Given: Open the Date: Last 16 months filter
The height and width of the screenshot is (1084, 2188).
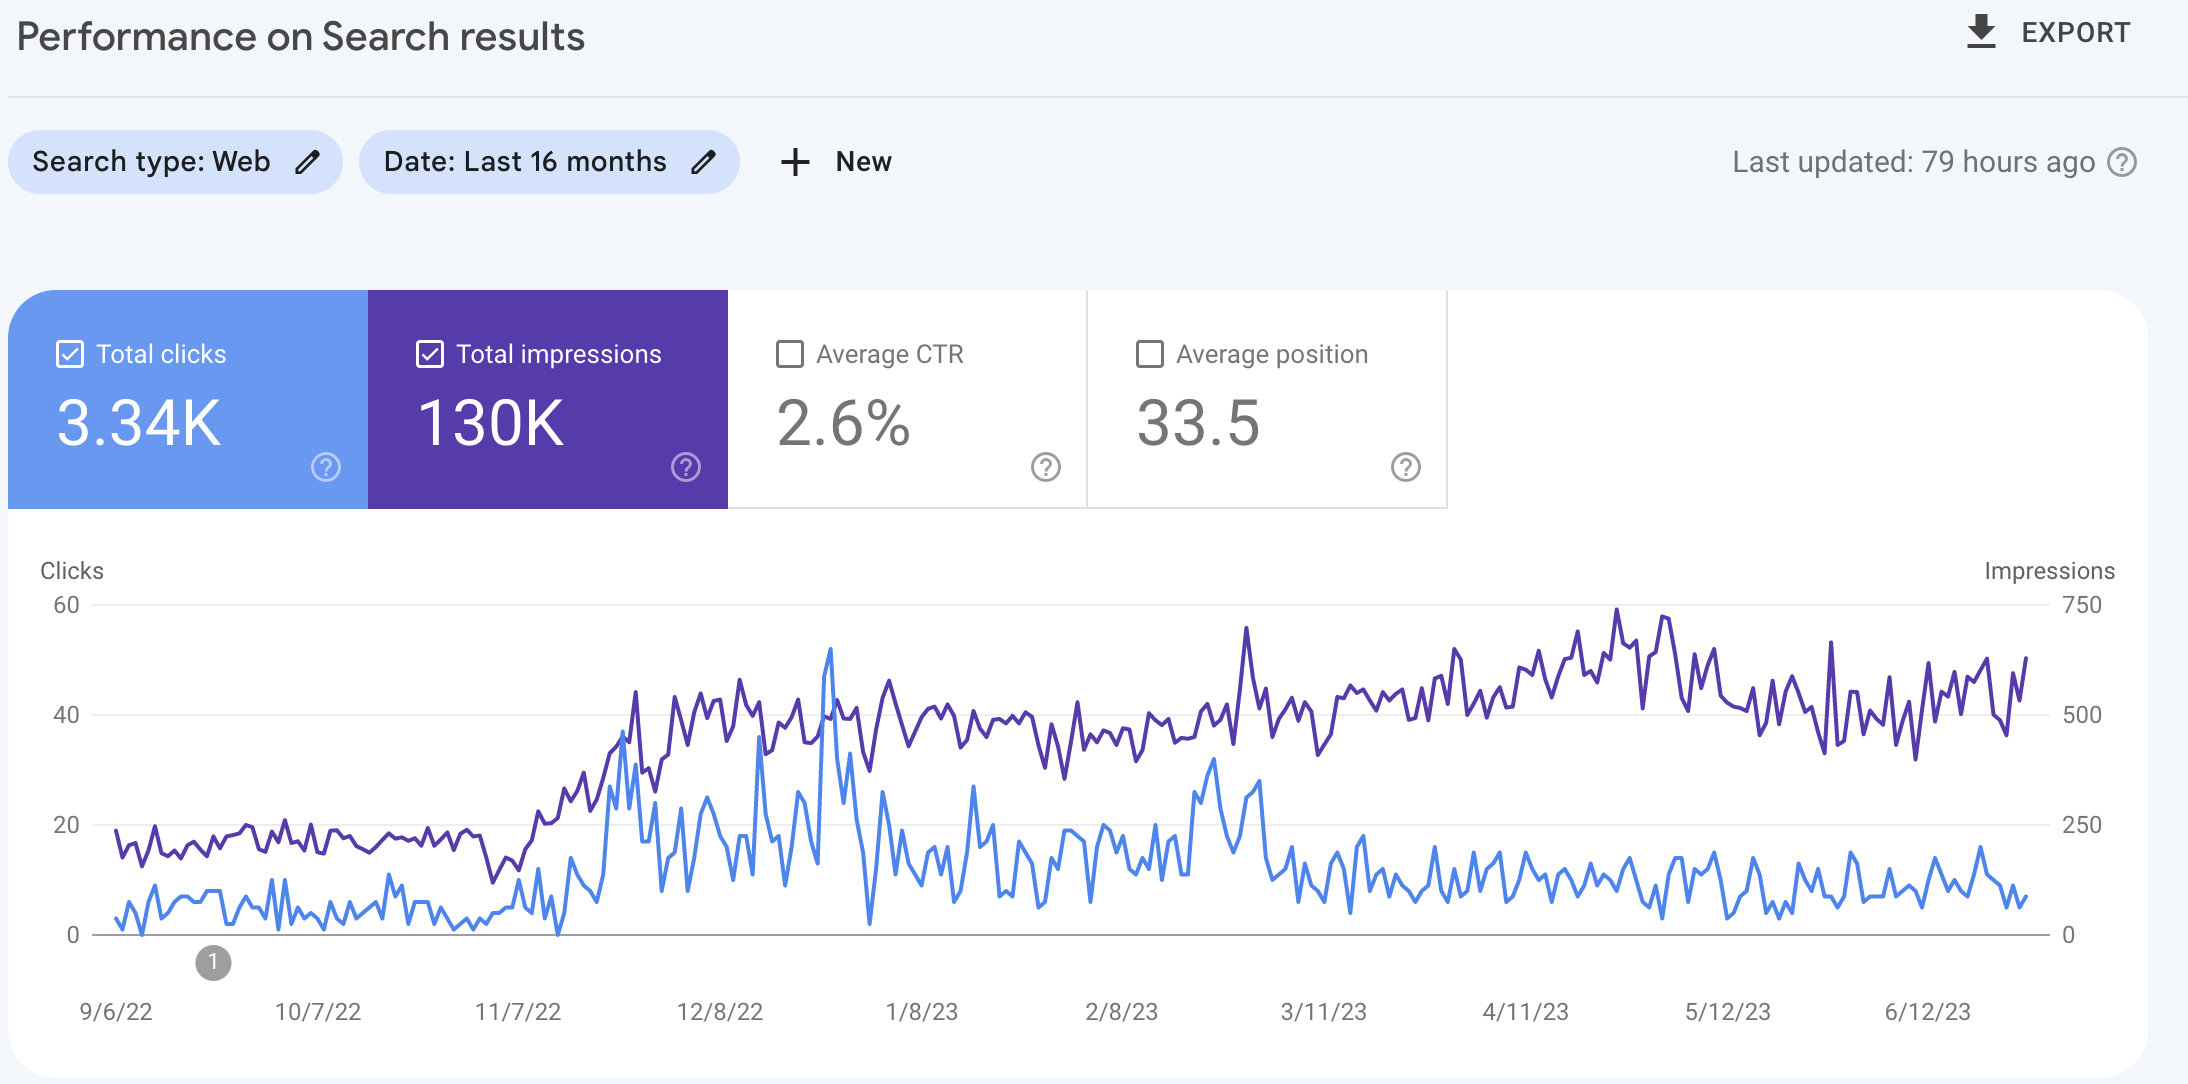Looking at the screenshot, I should [525, 162].
